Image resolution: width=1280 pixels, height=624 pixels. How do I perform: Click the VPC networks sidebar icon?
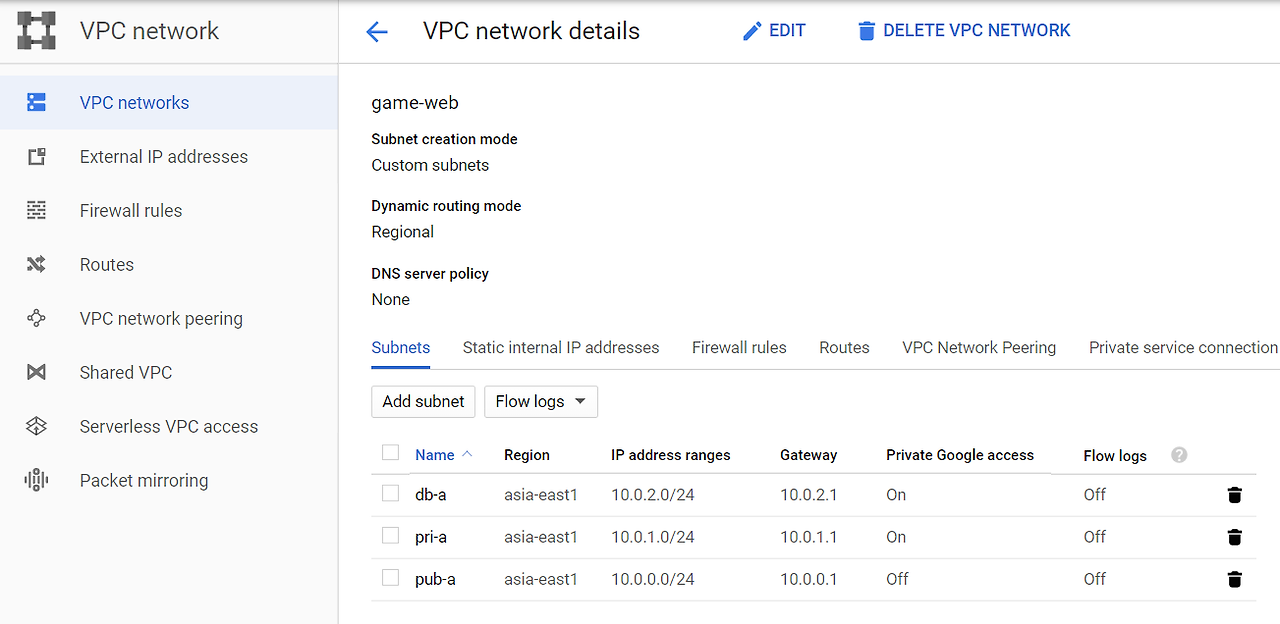click(37, 102)
